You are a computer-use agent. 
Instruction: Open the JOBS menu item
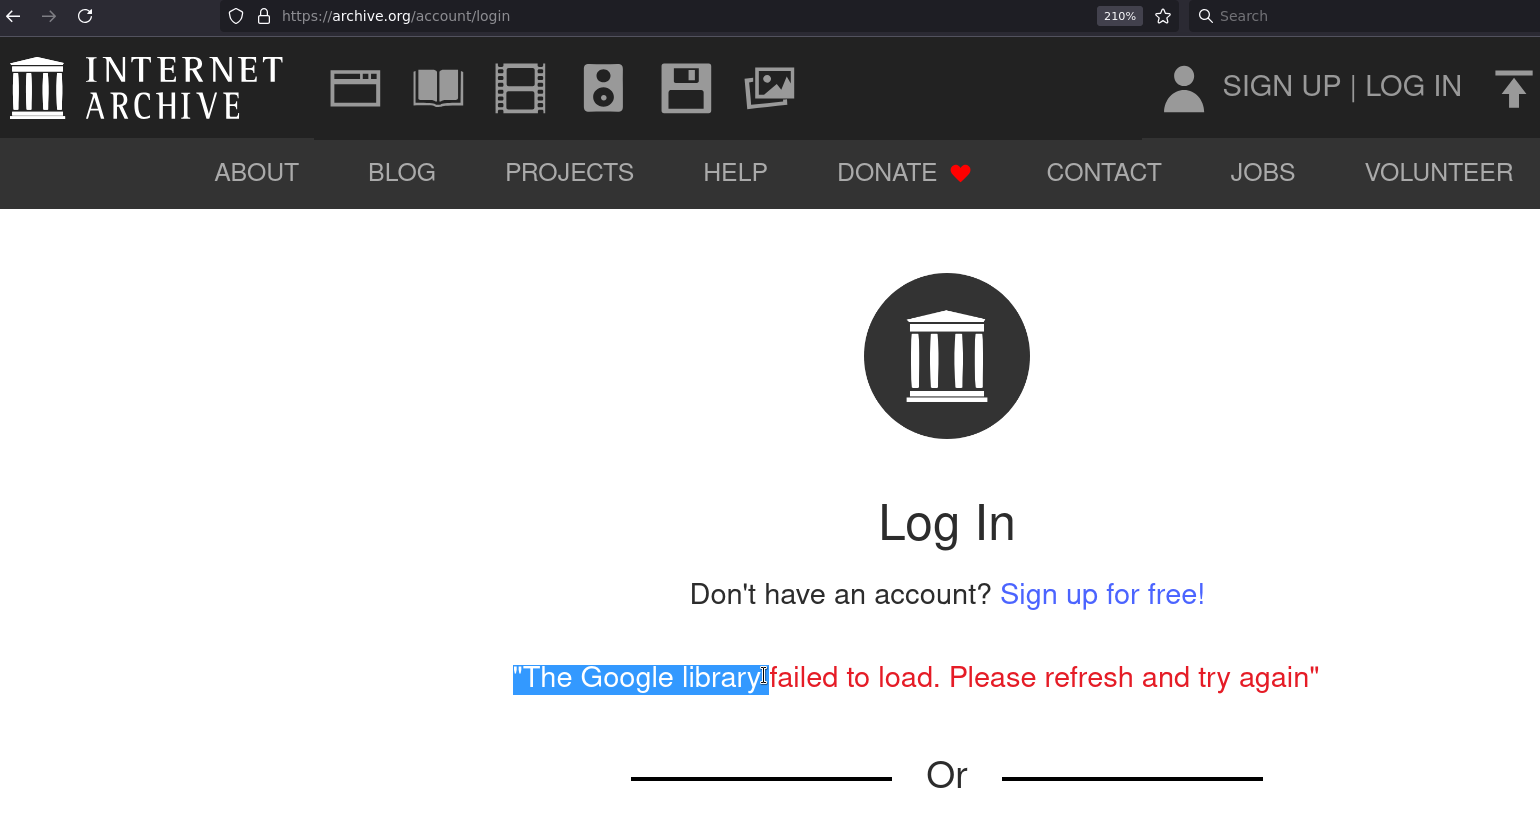click(1262, 172)
